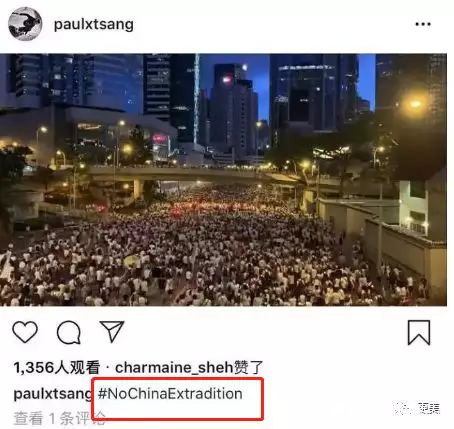This screenshot has width=454, height=429.
Task: Tap the yellow umbrella in the crowd
Action: pos(132,261)
